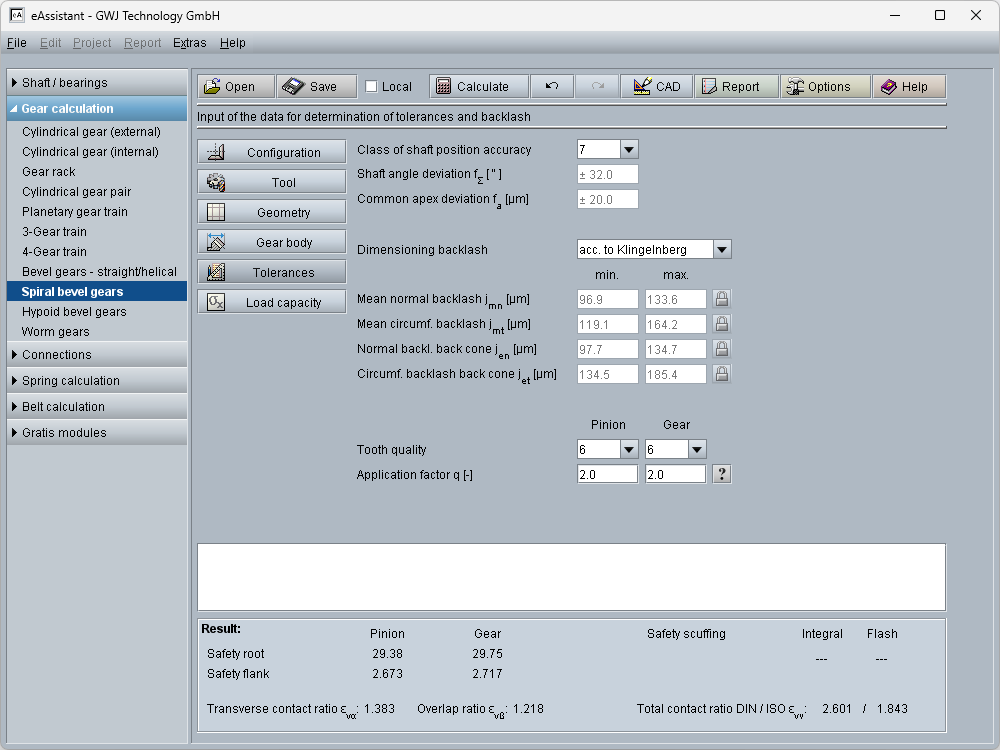Open the Options settings button
Screen dimensions: 1000x750
[x=824, y=87]
